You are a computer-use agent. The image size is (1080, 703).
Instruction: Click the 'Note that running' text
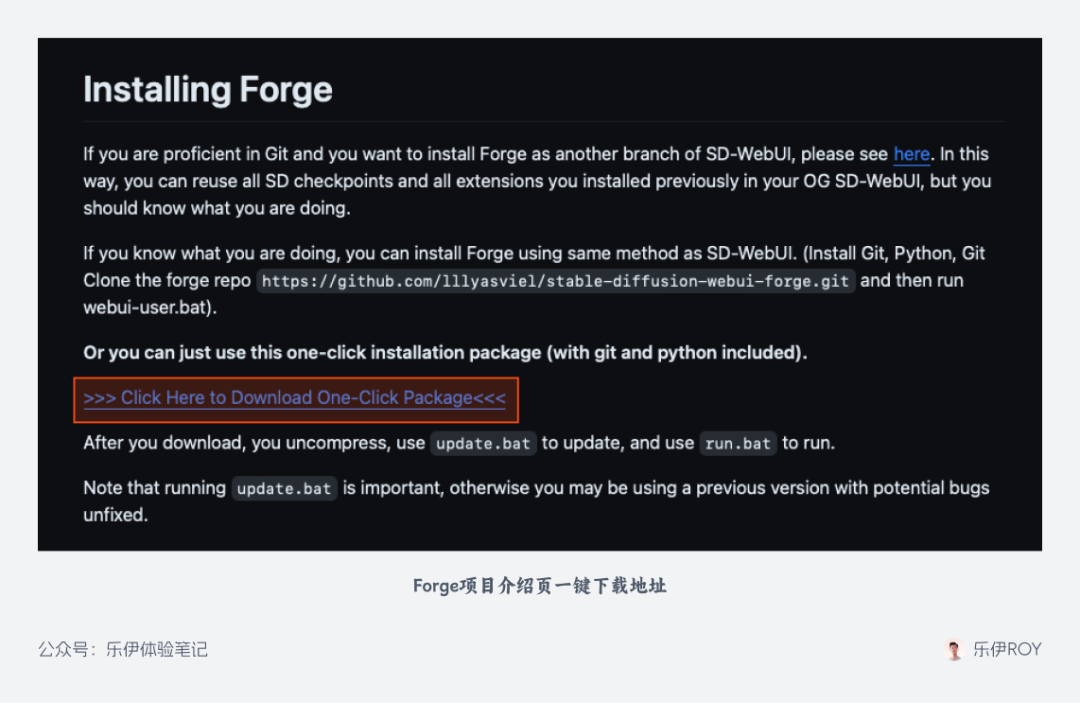(154, 488)
